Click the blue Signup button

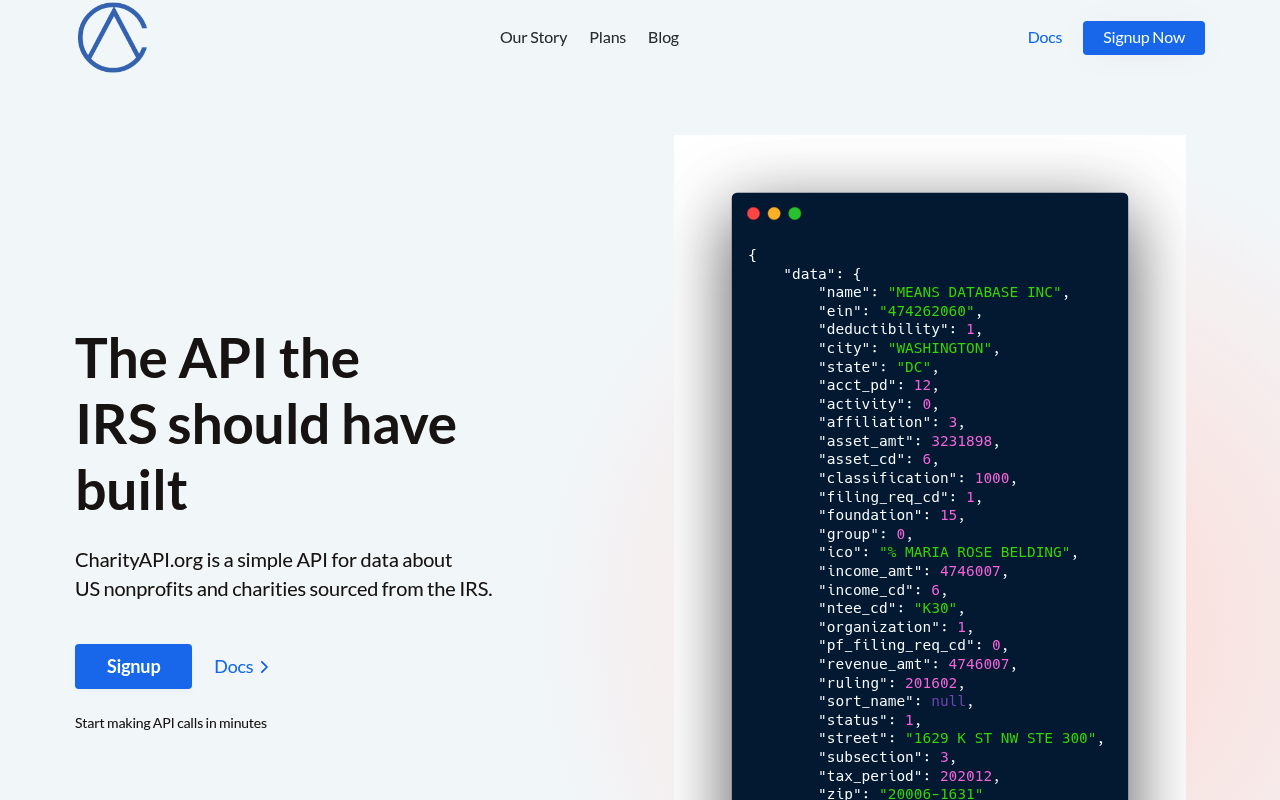pos(133,666)
